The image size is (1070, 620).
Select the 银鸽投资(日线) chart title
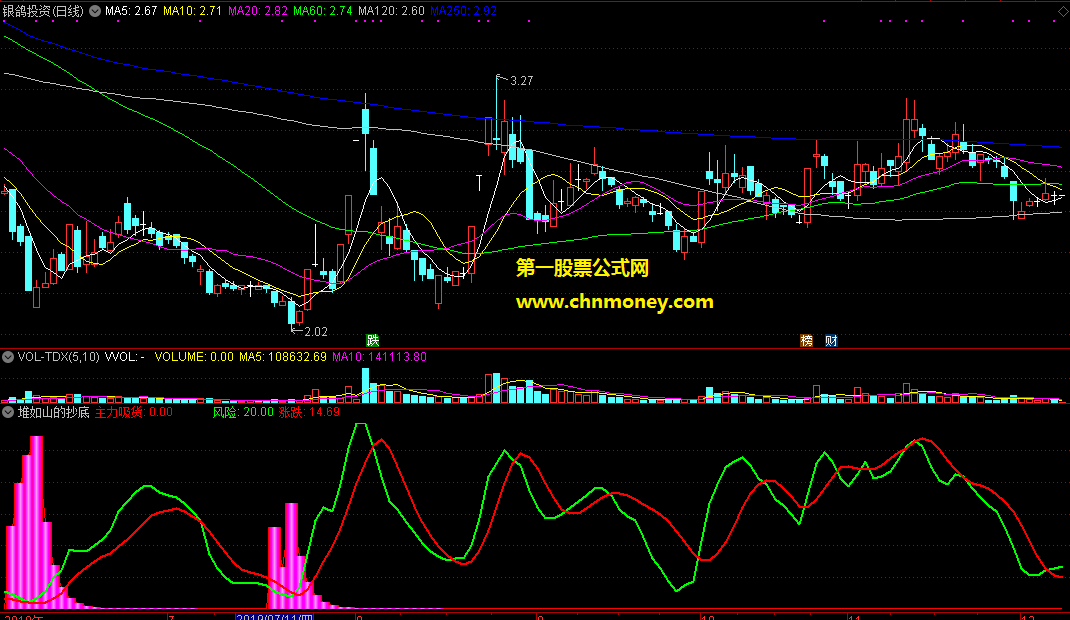[x=43, y=11]
